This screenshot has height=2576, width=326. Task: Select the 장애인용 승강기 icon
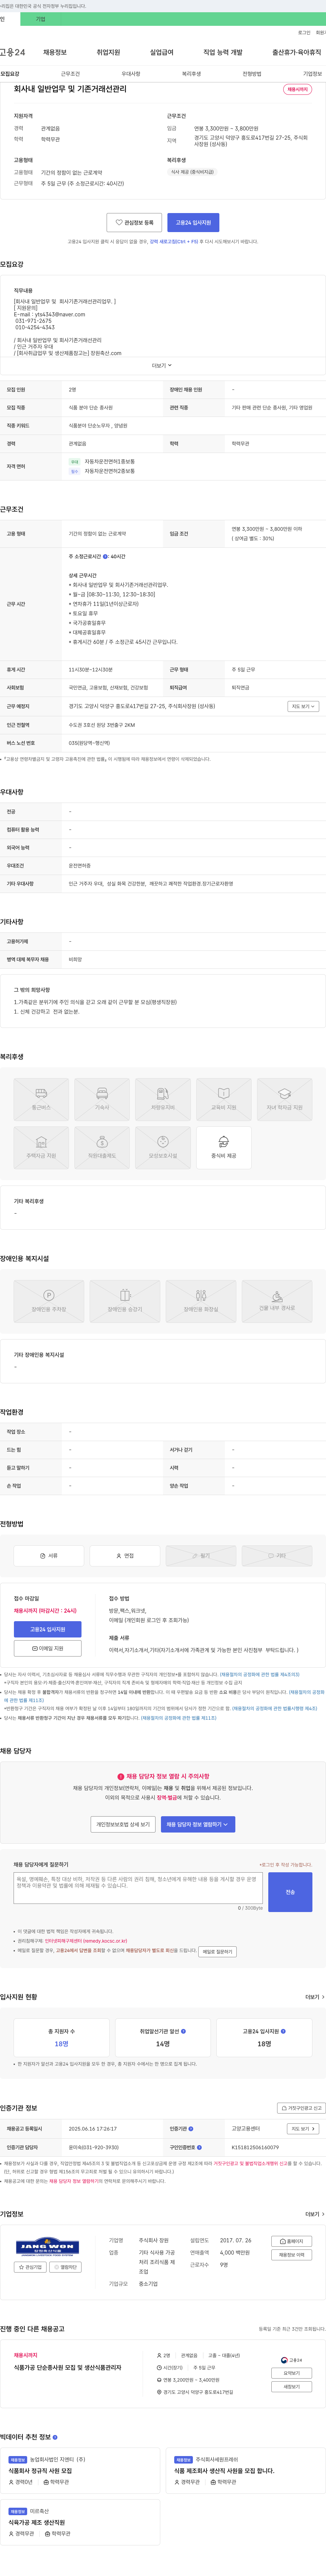click(125, 1301)
